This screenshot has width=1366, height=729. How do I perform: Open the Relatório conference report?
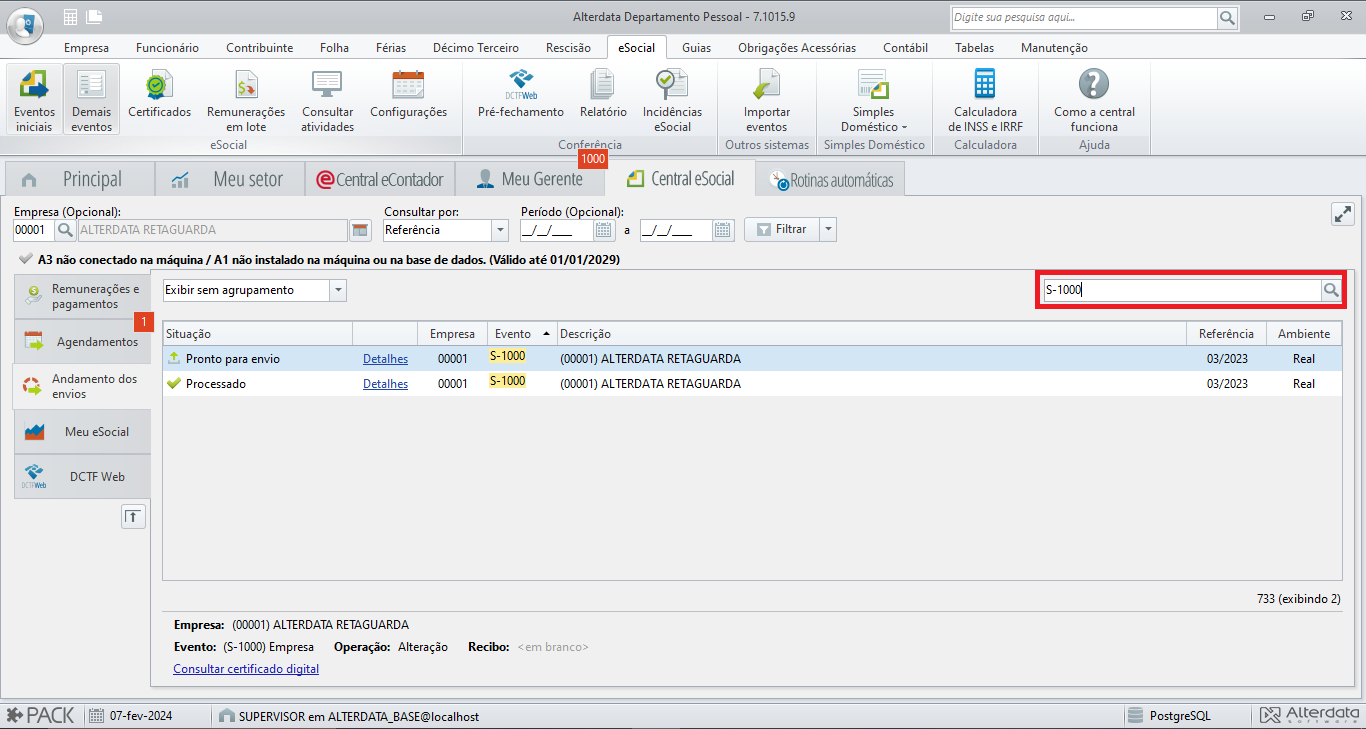click(603, 95)
